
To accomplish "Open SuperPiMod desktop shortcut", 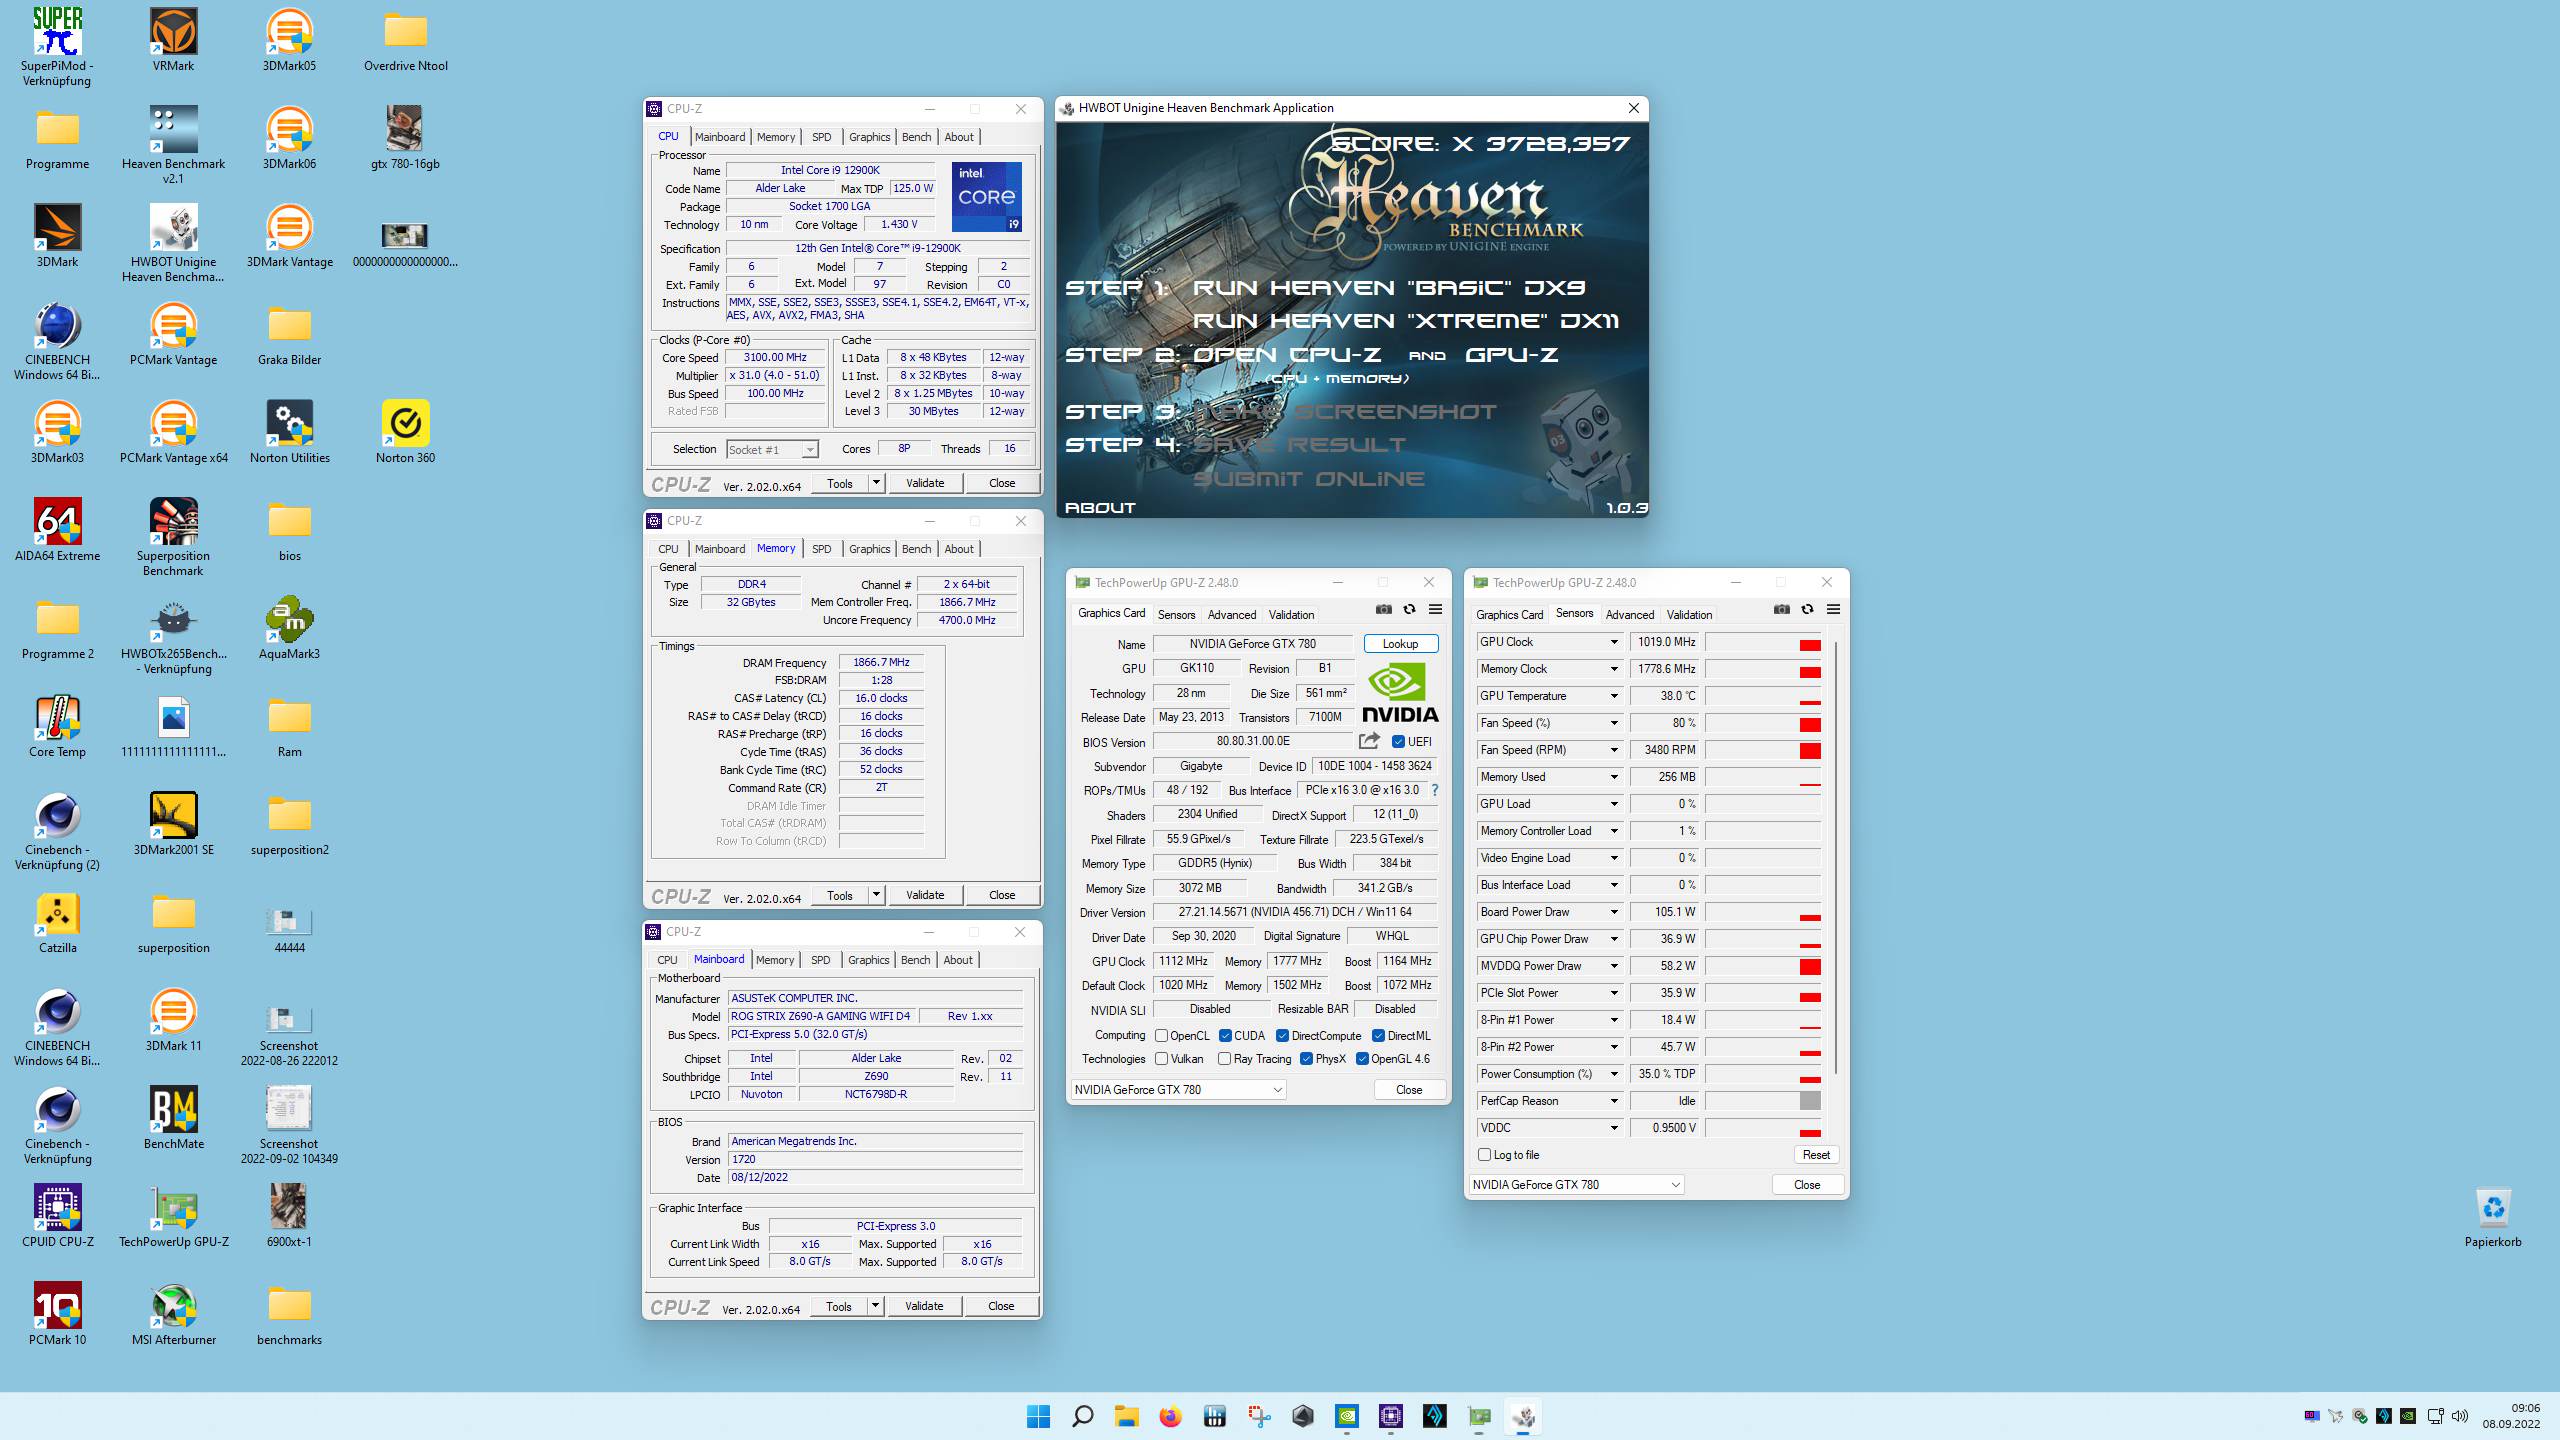I will [x=57, y=46].
